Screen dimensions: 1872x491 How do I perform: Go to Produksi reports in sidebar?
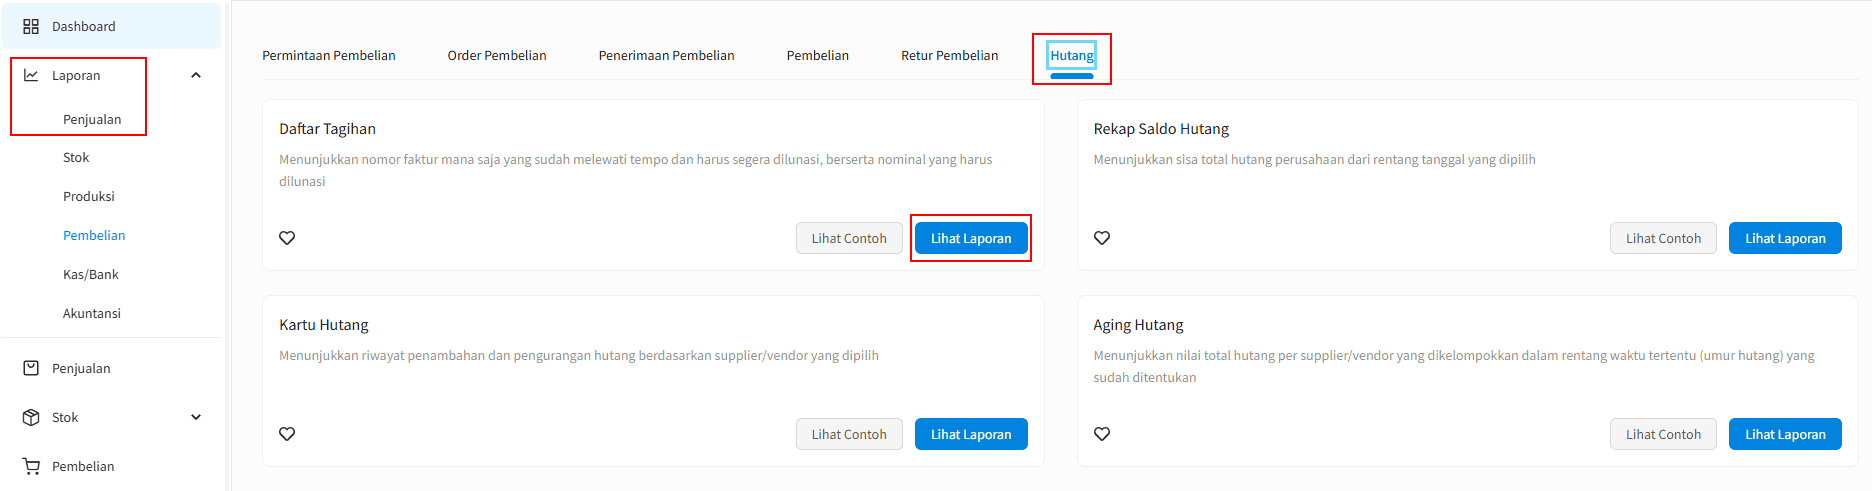(x=89, y=196)
